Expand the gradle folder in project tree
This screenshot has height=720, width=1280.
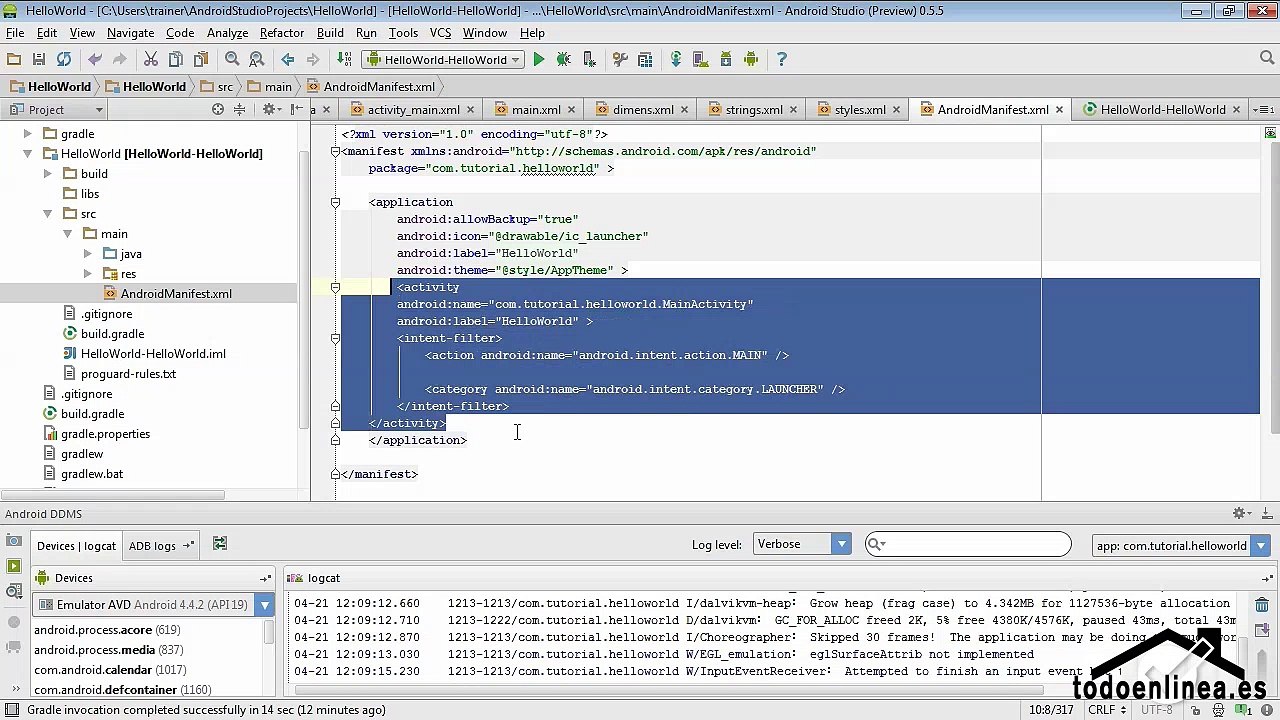[x=27, y=134]
